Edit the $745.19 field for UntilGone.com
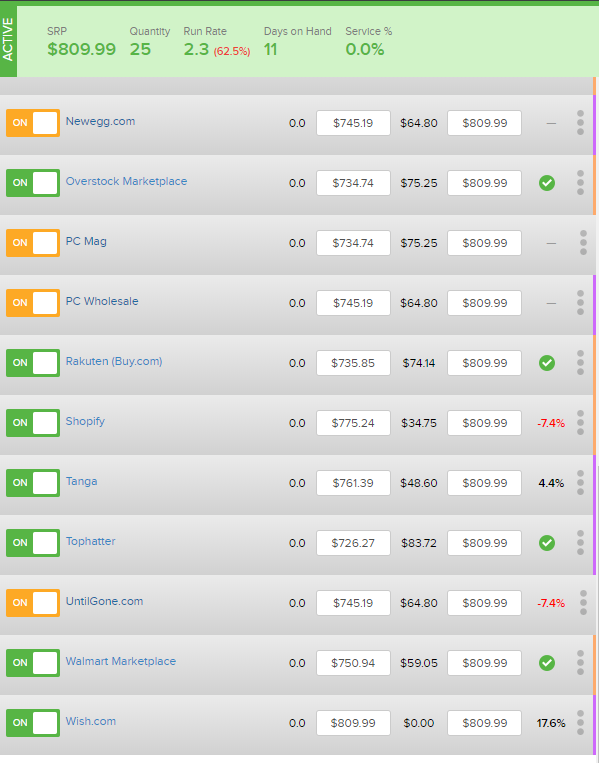 point(353,603)
